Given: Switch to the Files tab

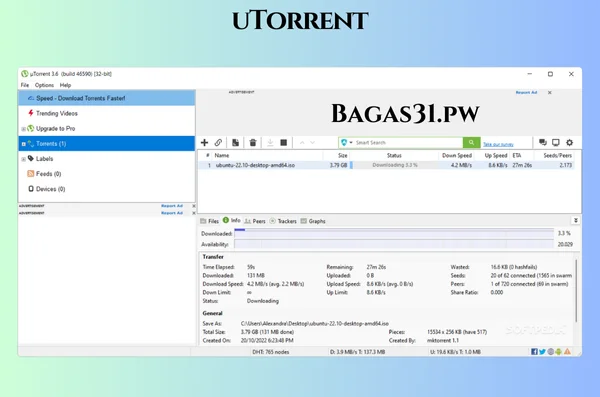Looking at the screenshot, I should tap(209, 221).
